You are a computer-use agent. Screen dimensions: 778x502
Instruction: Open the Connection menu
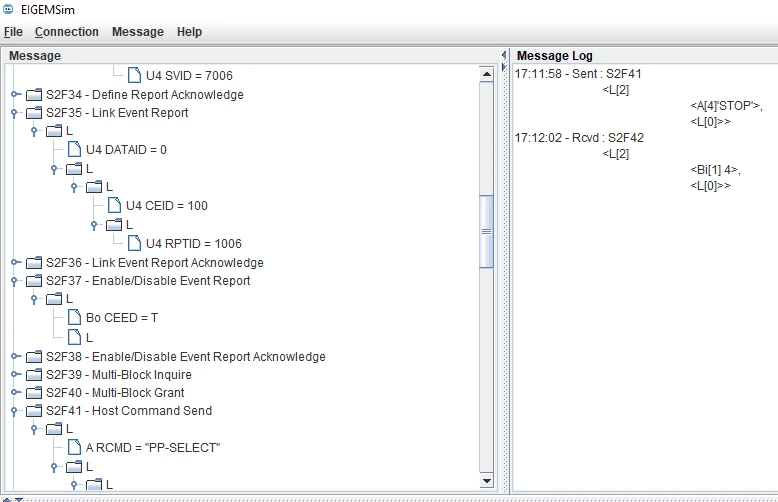(66, 32)
